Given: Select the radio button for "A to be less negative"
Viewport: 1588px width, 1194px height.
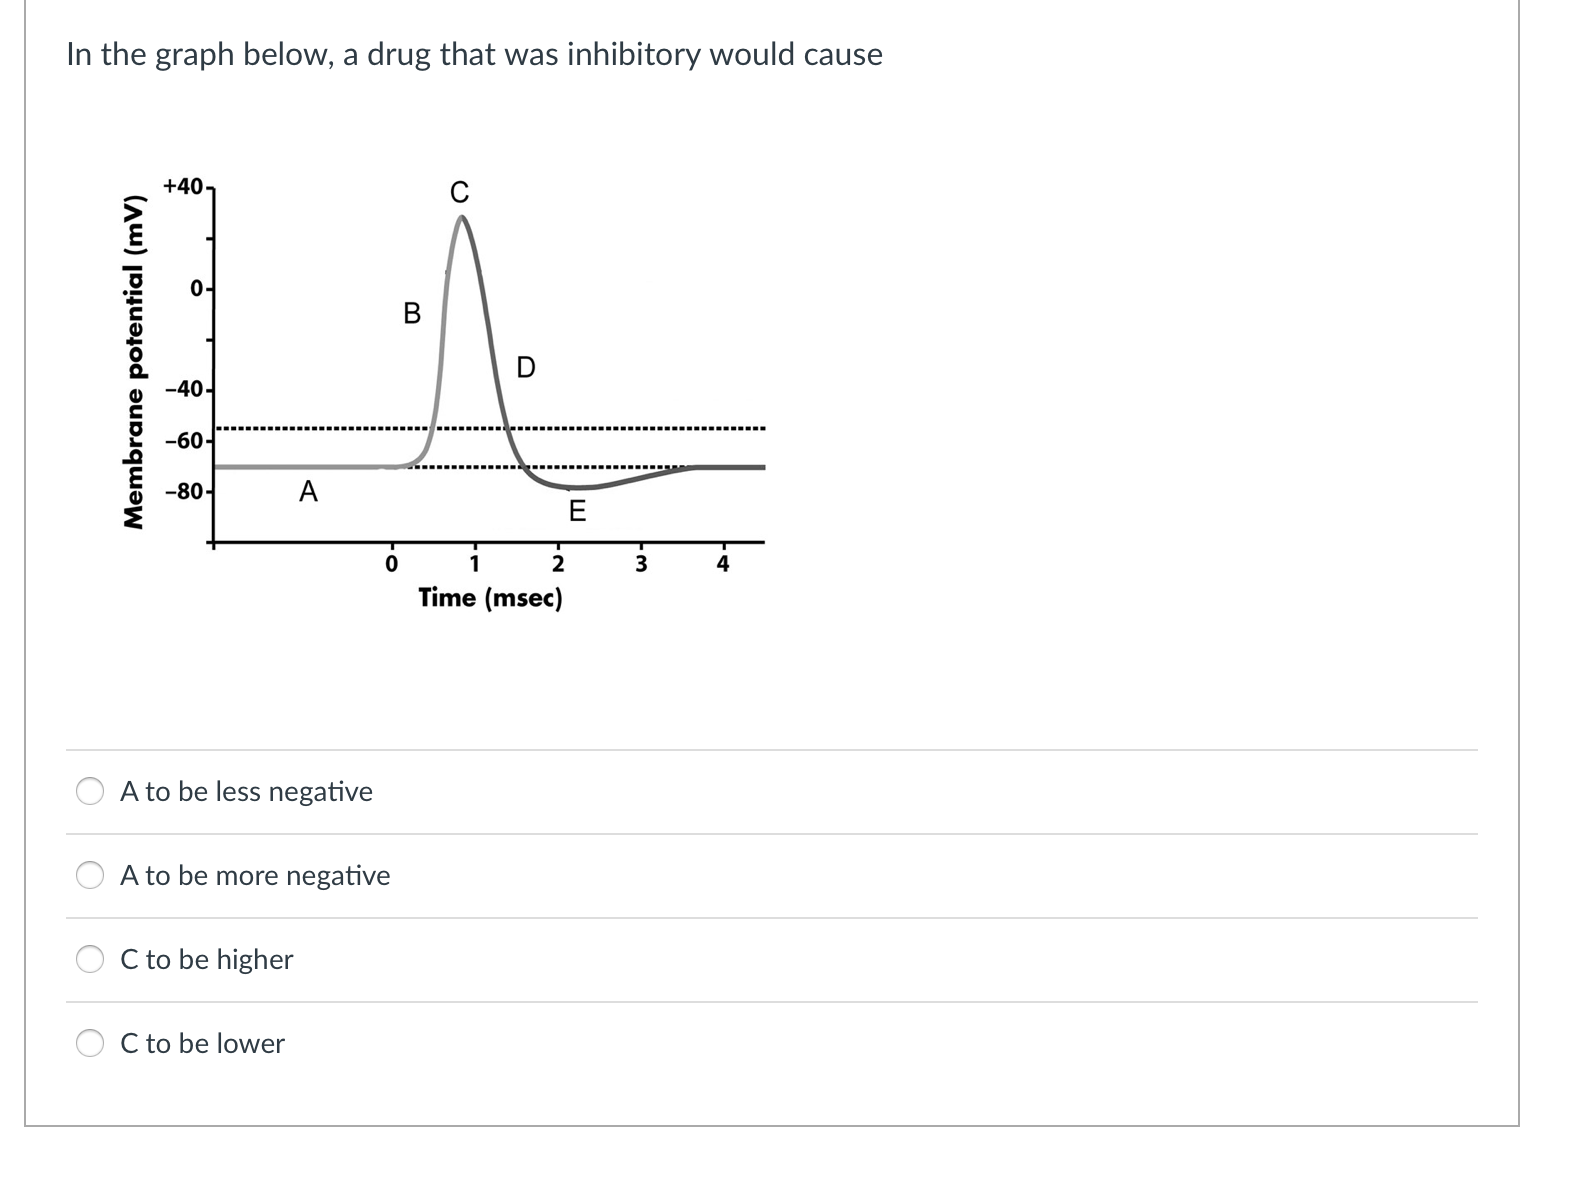Looking at the screenshot, I should click(x=91, y=792).
